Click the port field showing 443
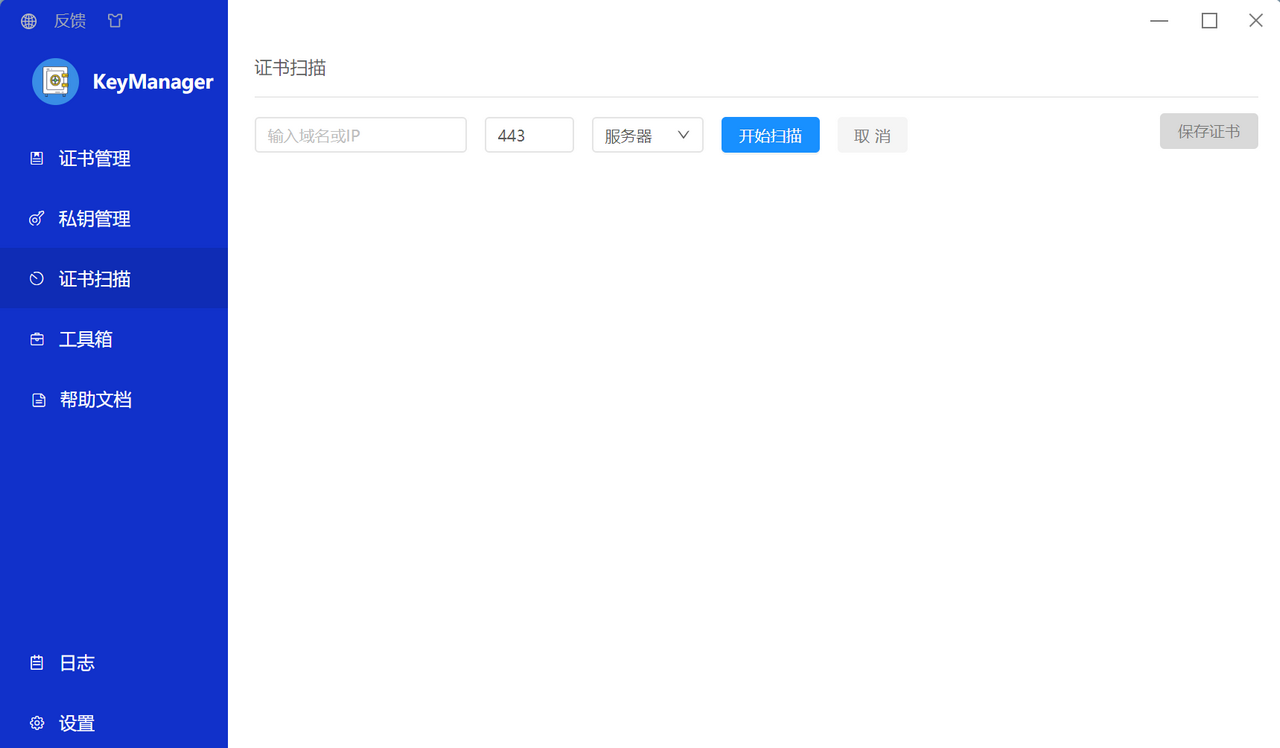 pyautogui.click(x=529, y=135)
